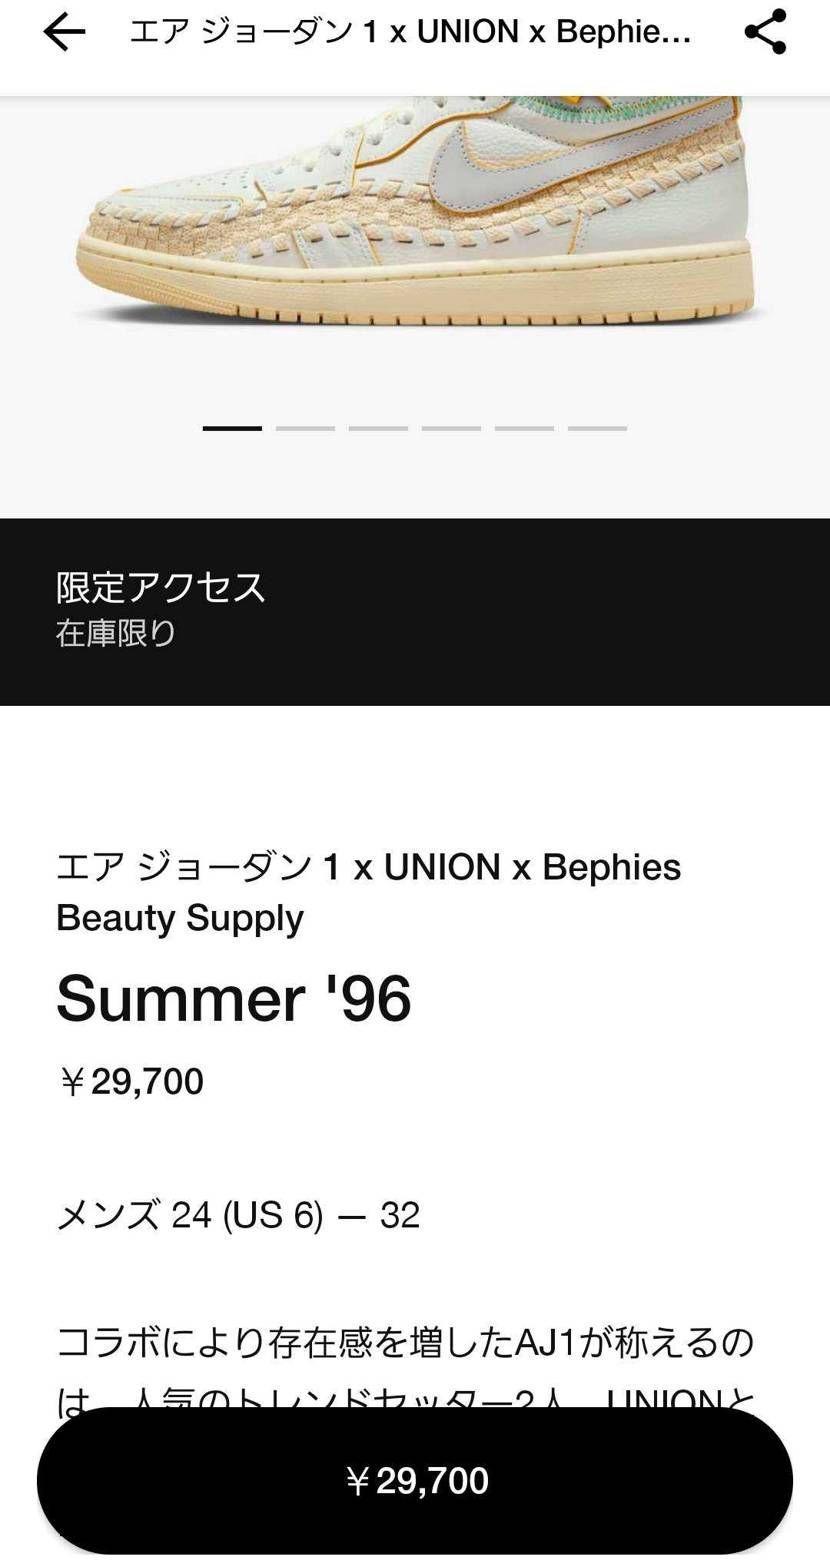Open the size range メンズ 24 (US 6) — 32

click(x=237, y=1215)
